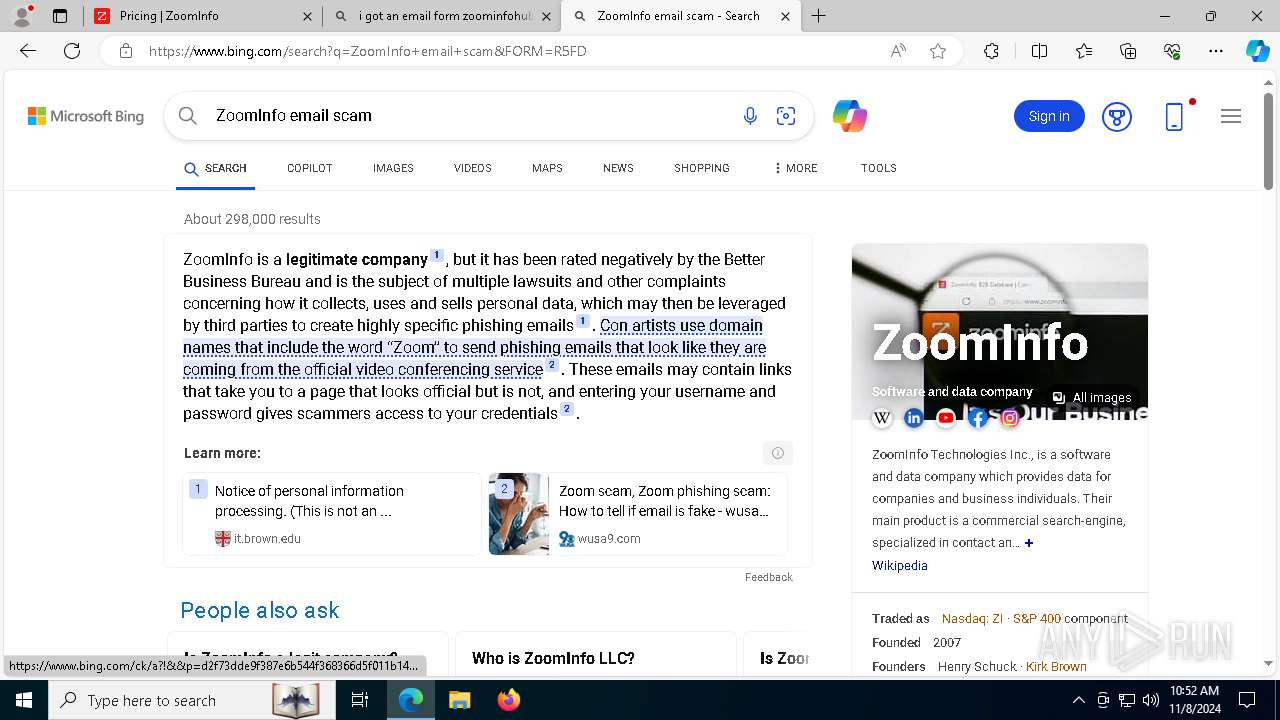Close the Pricing | ZoomInfo tab
The height and width of the screenshot is (720, 1280).
point(307,16)
